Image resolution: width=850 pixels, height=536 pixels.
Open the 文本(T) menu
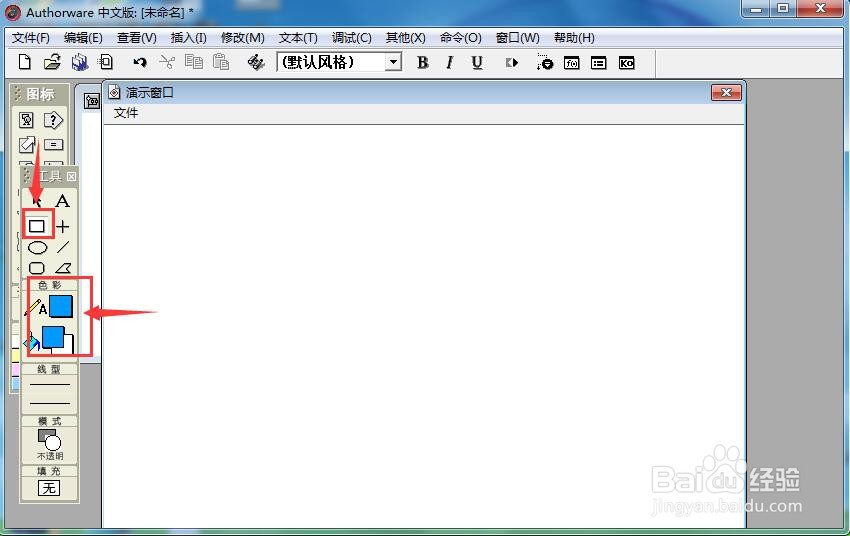pyautogui.click(x=298, y=38)
